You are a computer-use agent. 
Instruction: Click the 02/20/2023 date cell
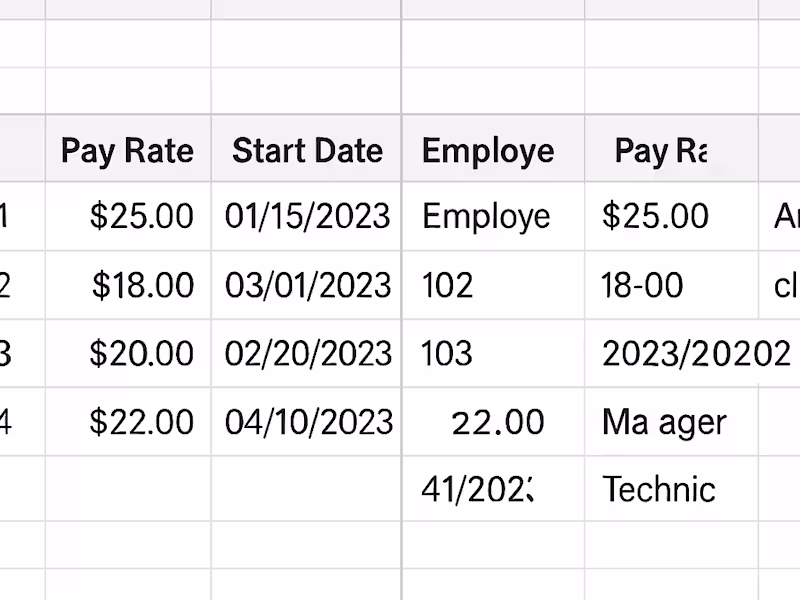[306, 353]
